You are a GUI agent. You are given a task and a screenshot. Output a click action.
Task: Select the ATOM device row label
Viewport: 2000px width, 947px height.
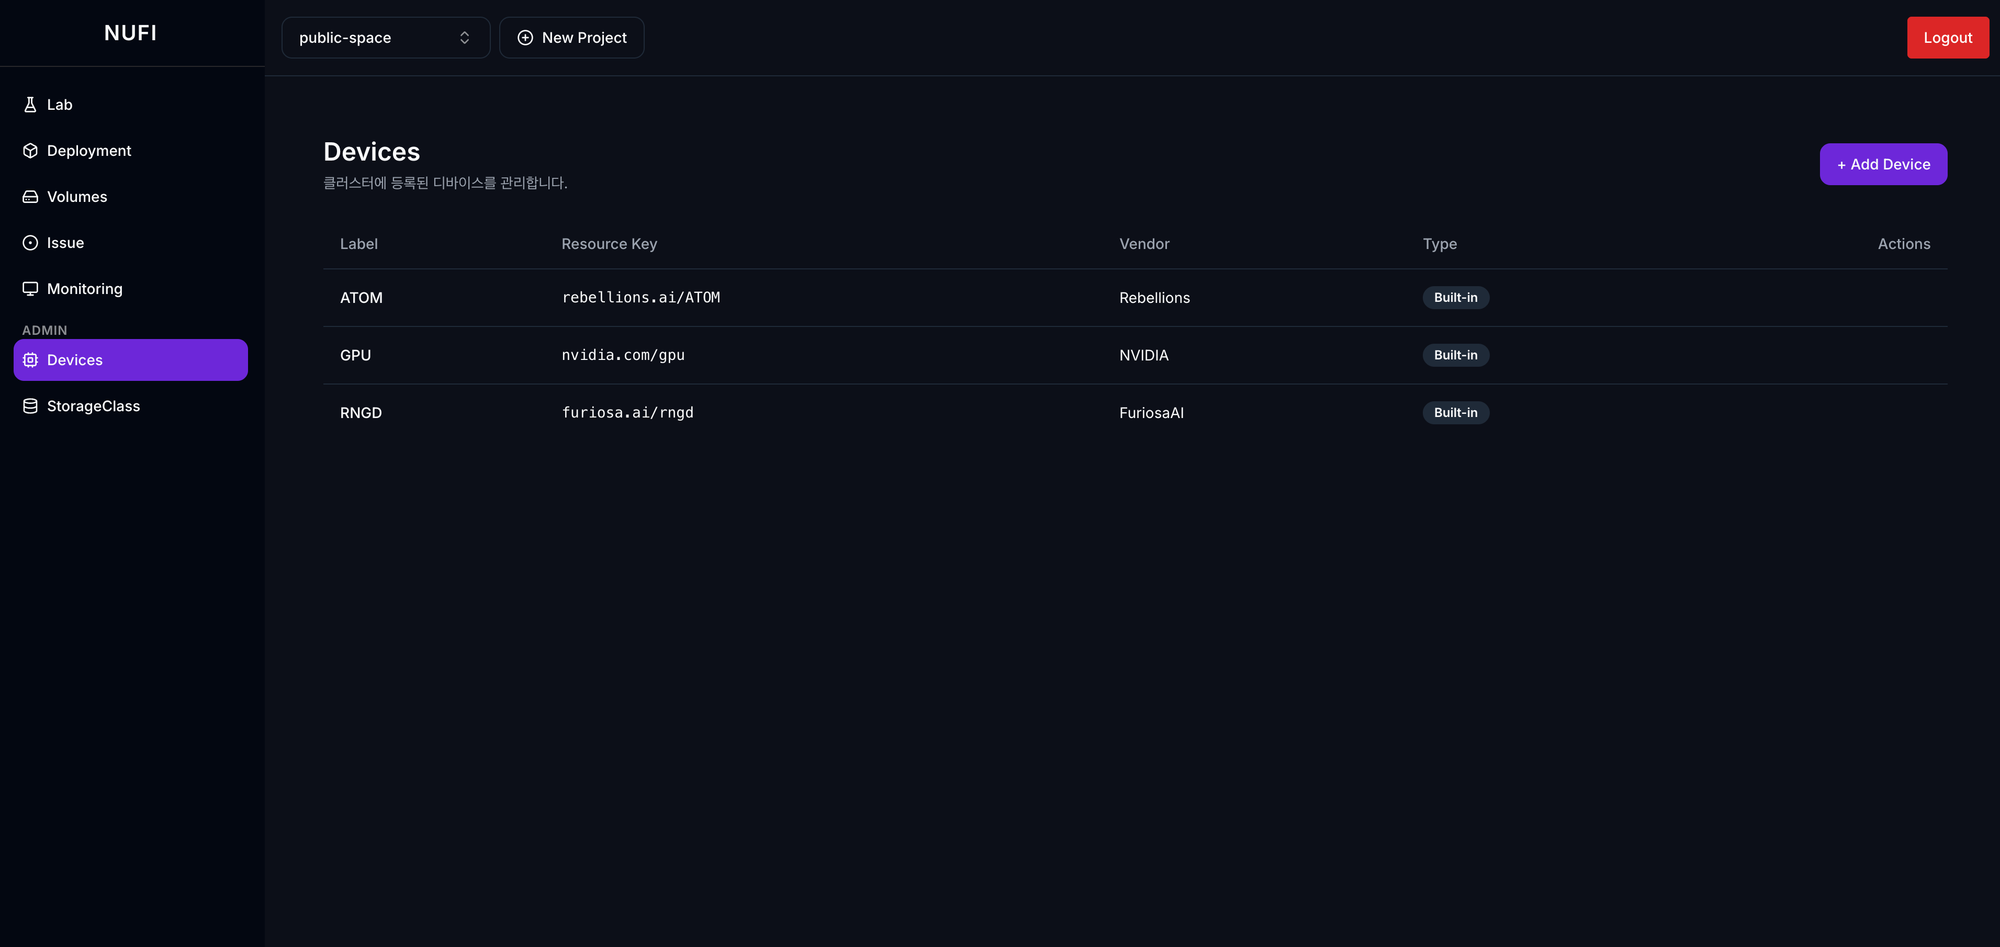(361, 298)
